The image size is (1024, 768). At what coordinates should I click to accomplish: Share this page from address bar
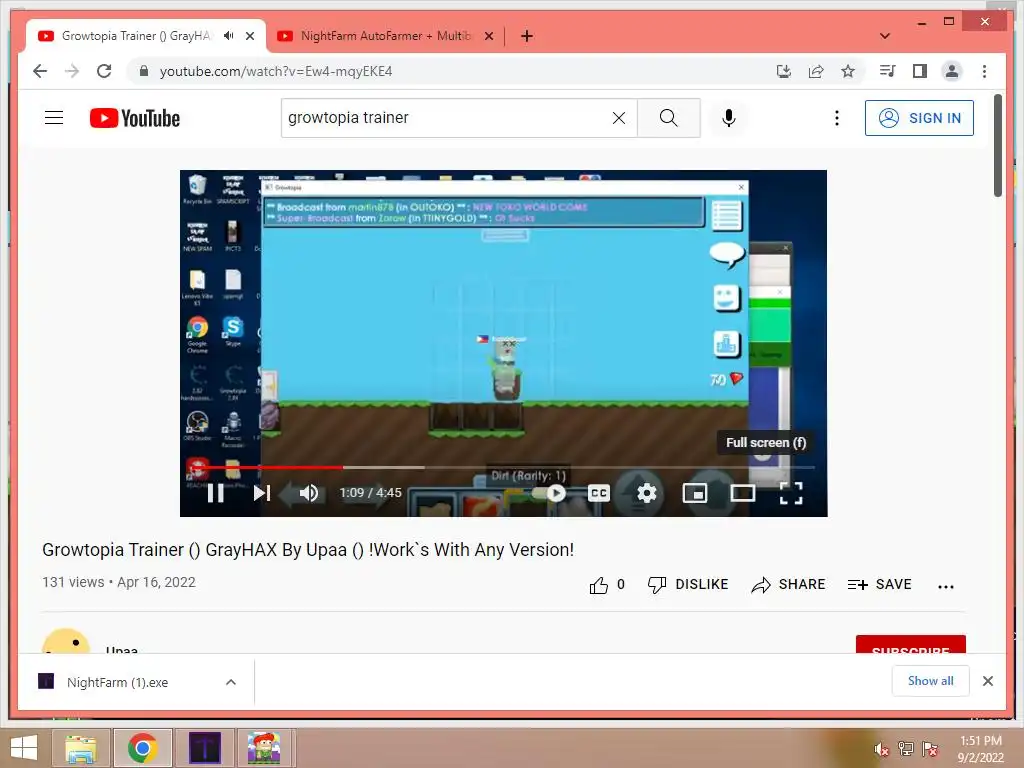click(x=816, y=71)
